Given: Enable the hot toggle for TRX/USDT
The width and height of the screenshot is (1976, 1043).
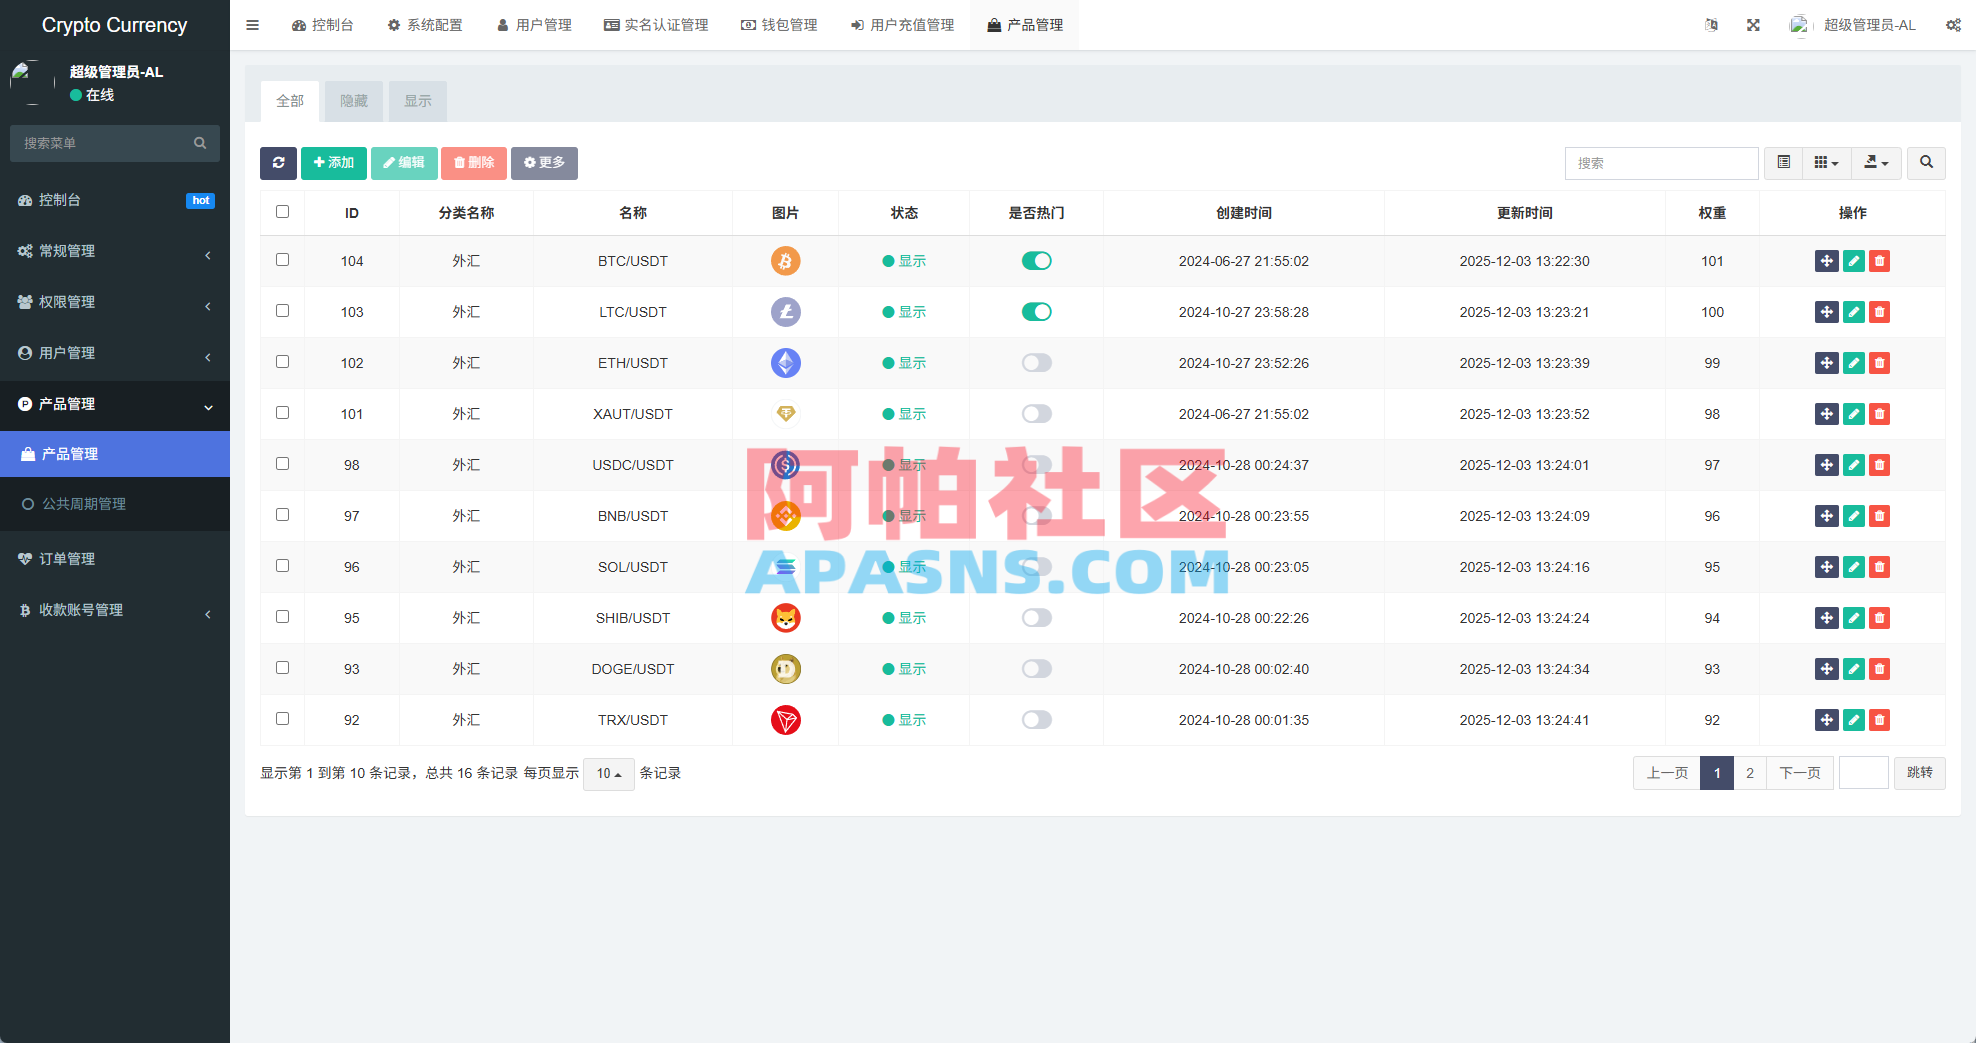Looking at the screenshot, I should [x=1036, y=720].
